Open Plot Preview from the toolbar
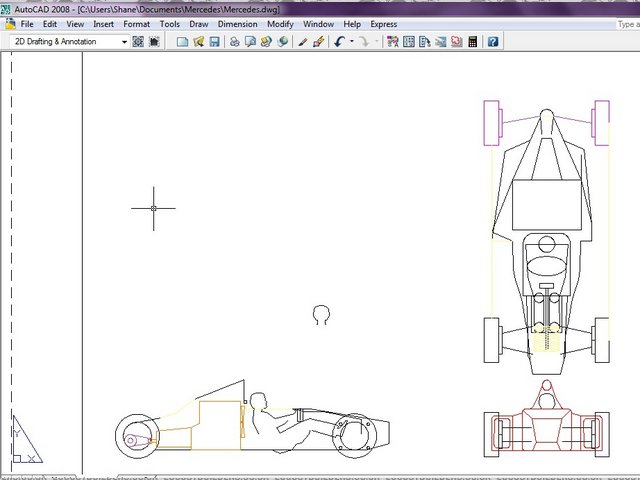The height and width of the screenshot is (480, 640). pyautogui.click(x=250, y=42)
